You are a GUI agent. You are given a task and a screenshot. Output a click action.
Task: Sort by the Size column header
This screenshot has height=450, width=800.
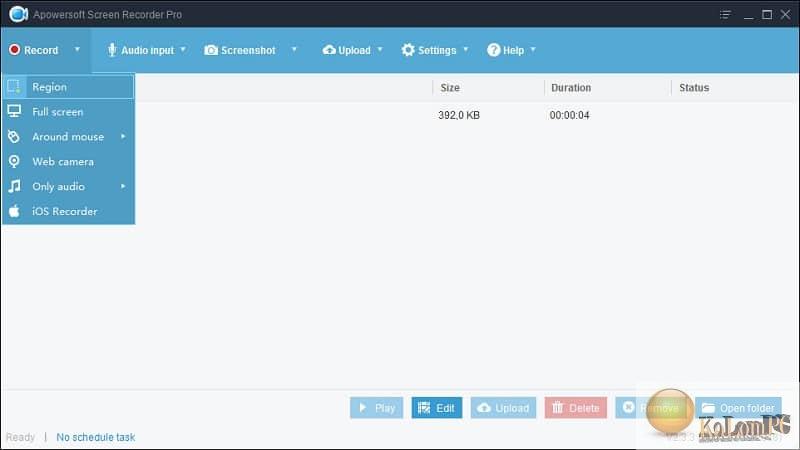click(x=450, y=88)
